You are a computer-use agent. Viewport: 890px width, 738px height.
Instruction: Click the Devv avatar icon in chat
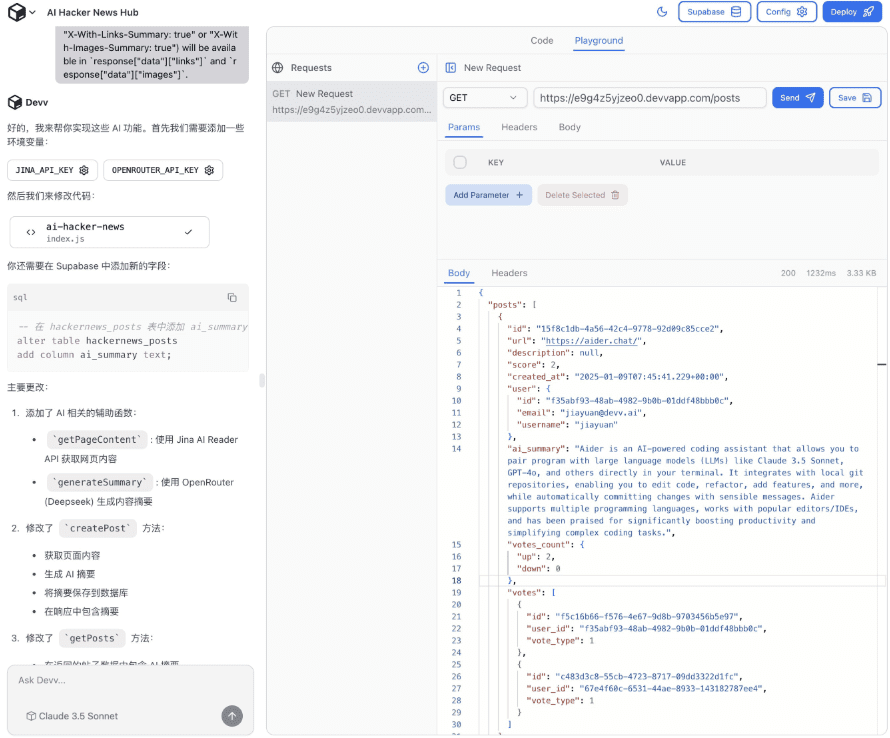pos(15,102)
